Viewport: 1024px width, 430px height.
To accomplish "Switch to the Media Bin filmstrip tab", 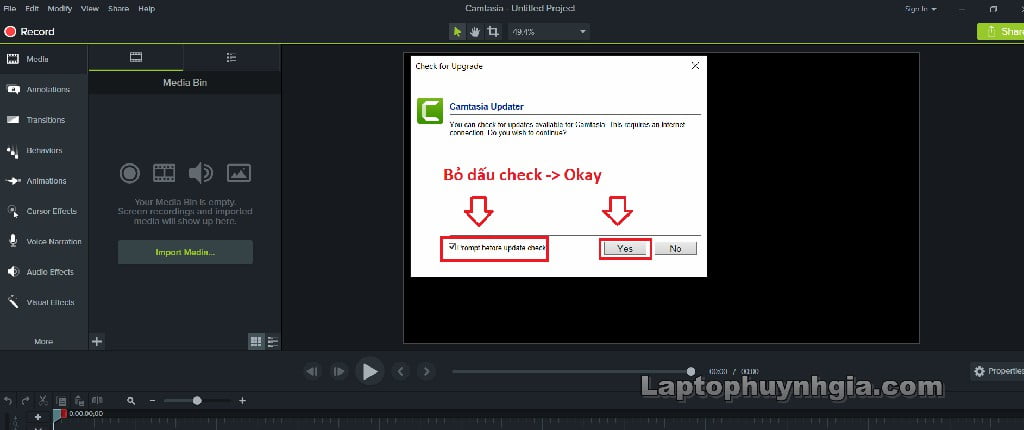I will [x=136, y=58].
